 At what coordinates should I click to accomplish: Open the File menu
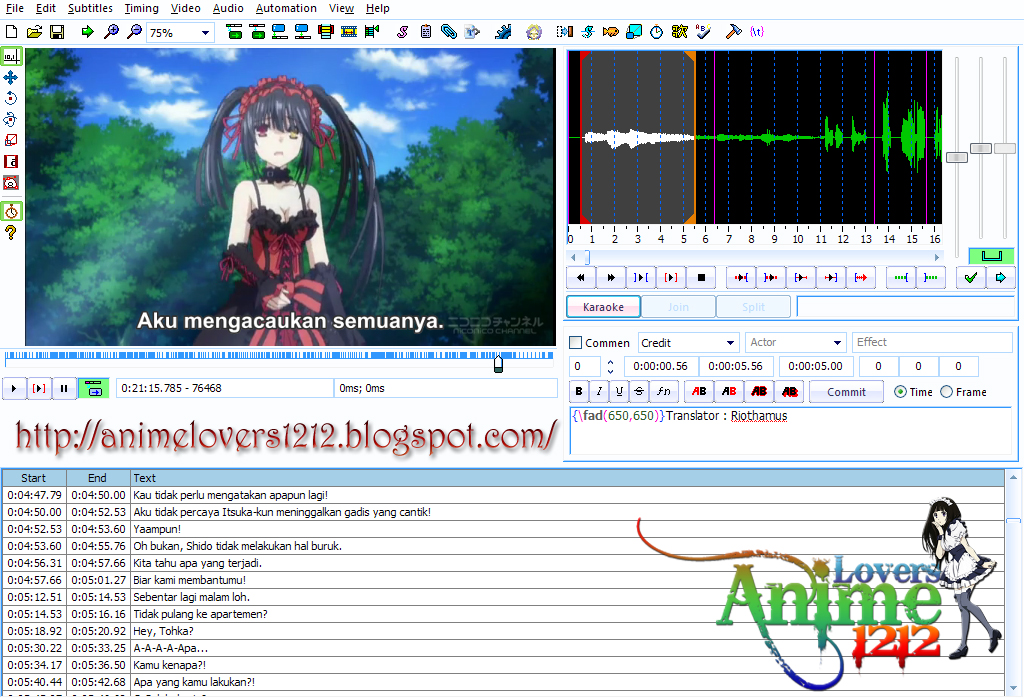click(x=14, y=8)
